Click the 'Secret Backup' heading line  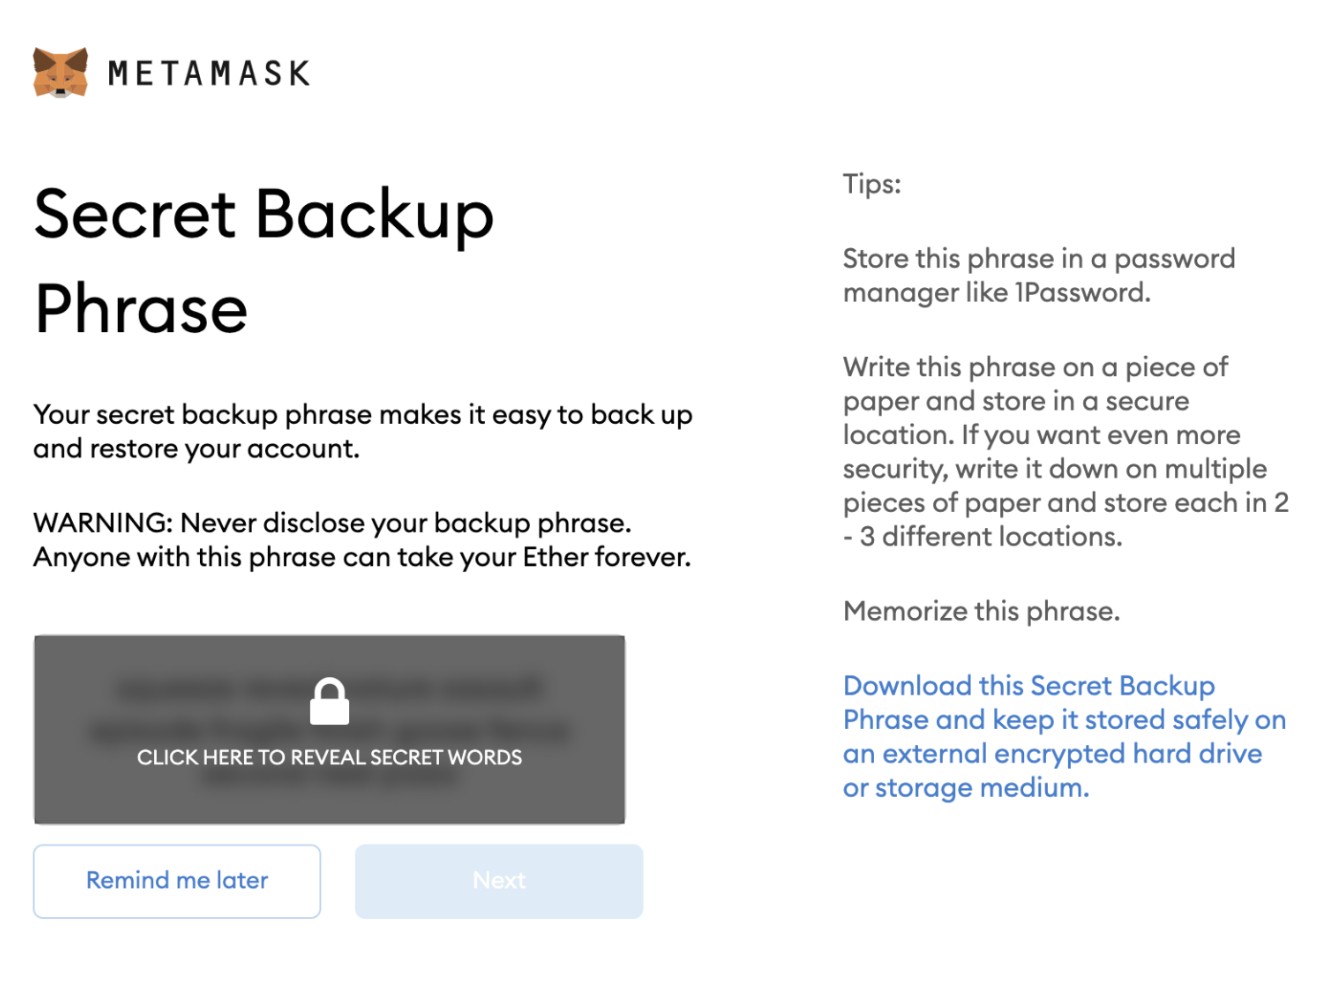264,214
